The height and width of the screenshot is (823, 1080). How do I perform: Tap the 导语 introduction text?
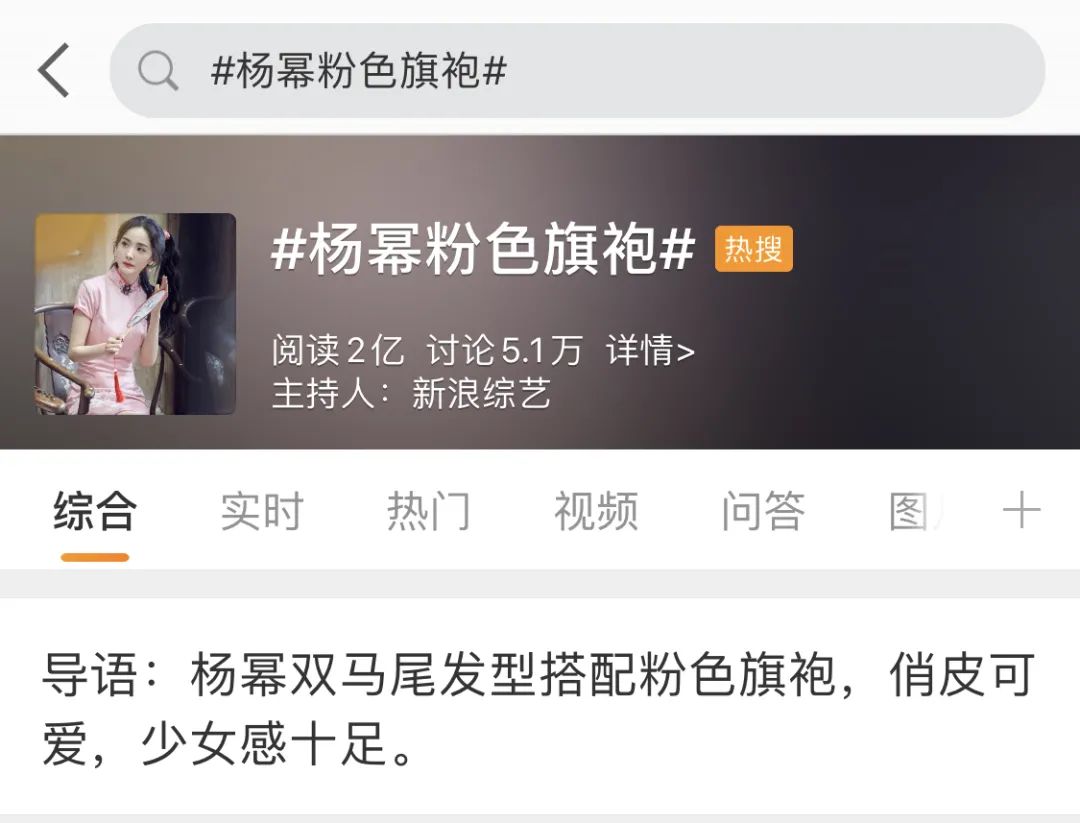click(x=539, y=709)
